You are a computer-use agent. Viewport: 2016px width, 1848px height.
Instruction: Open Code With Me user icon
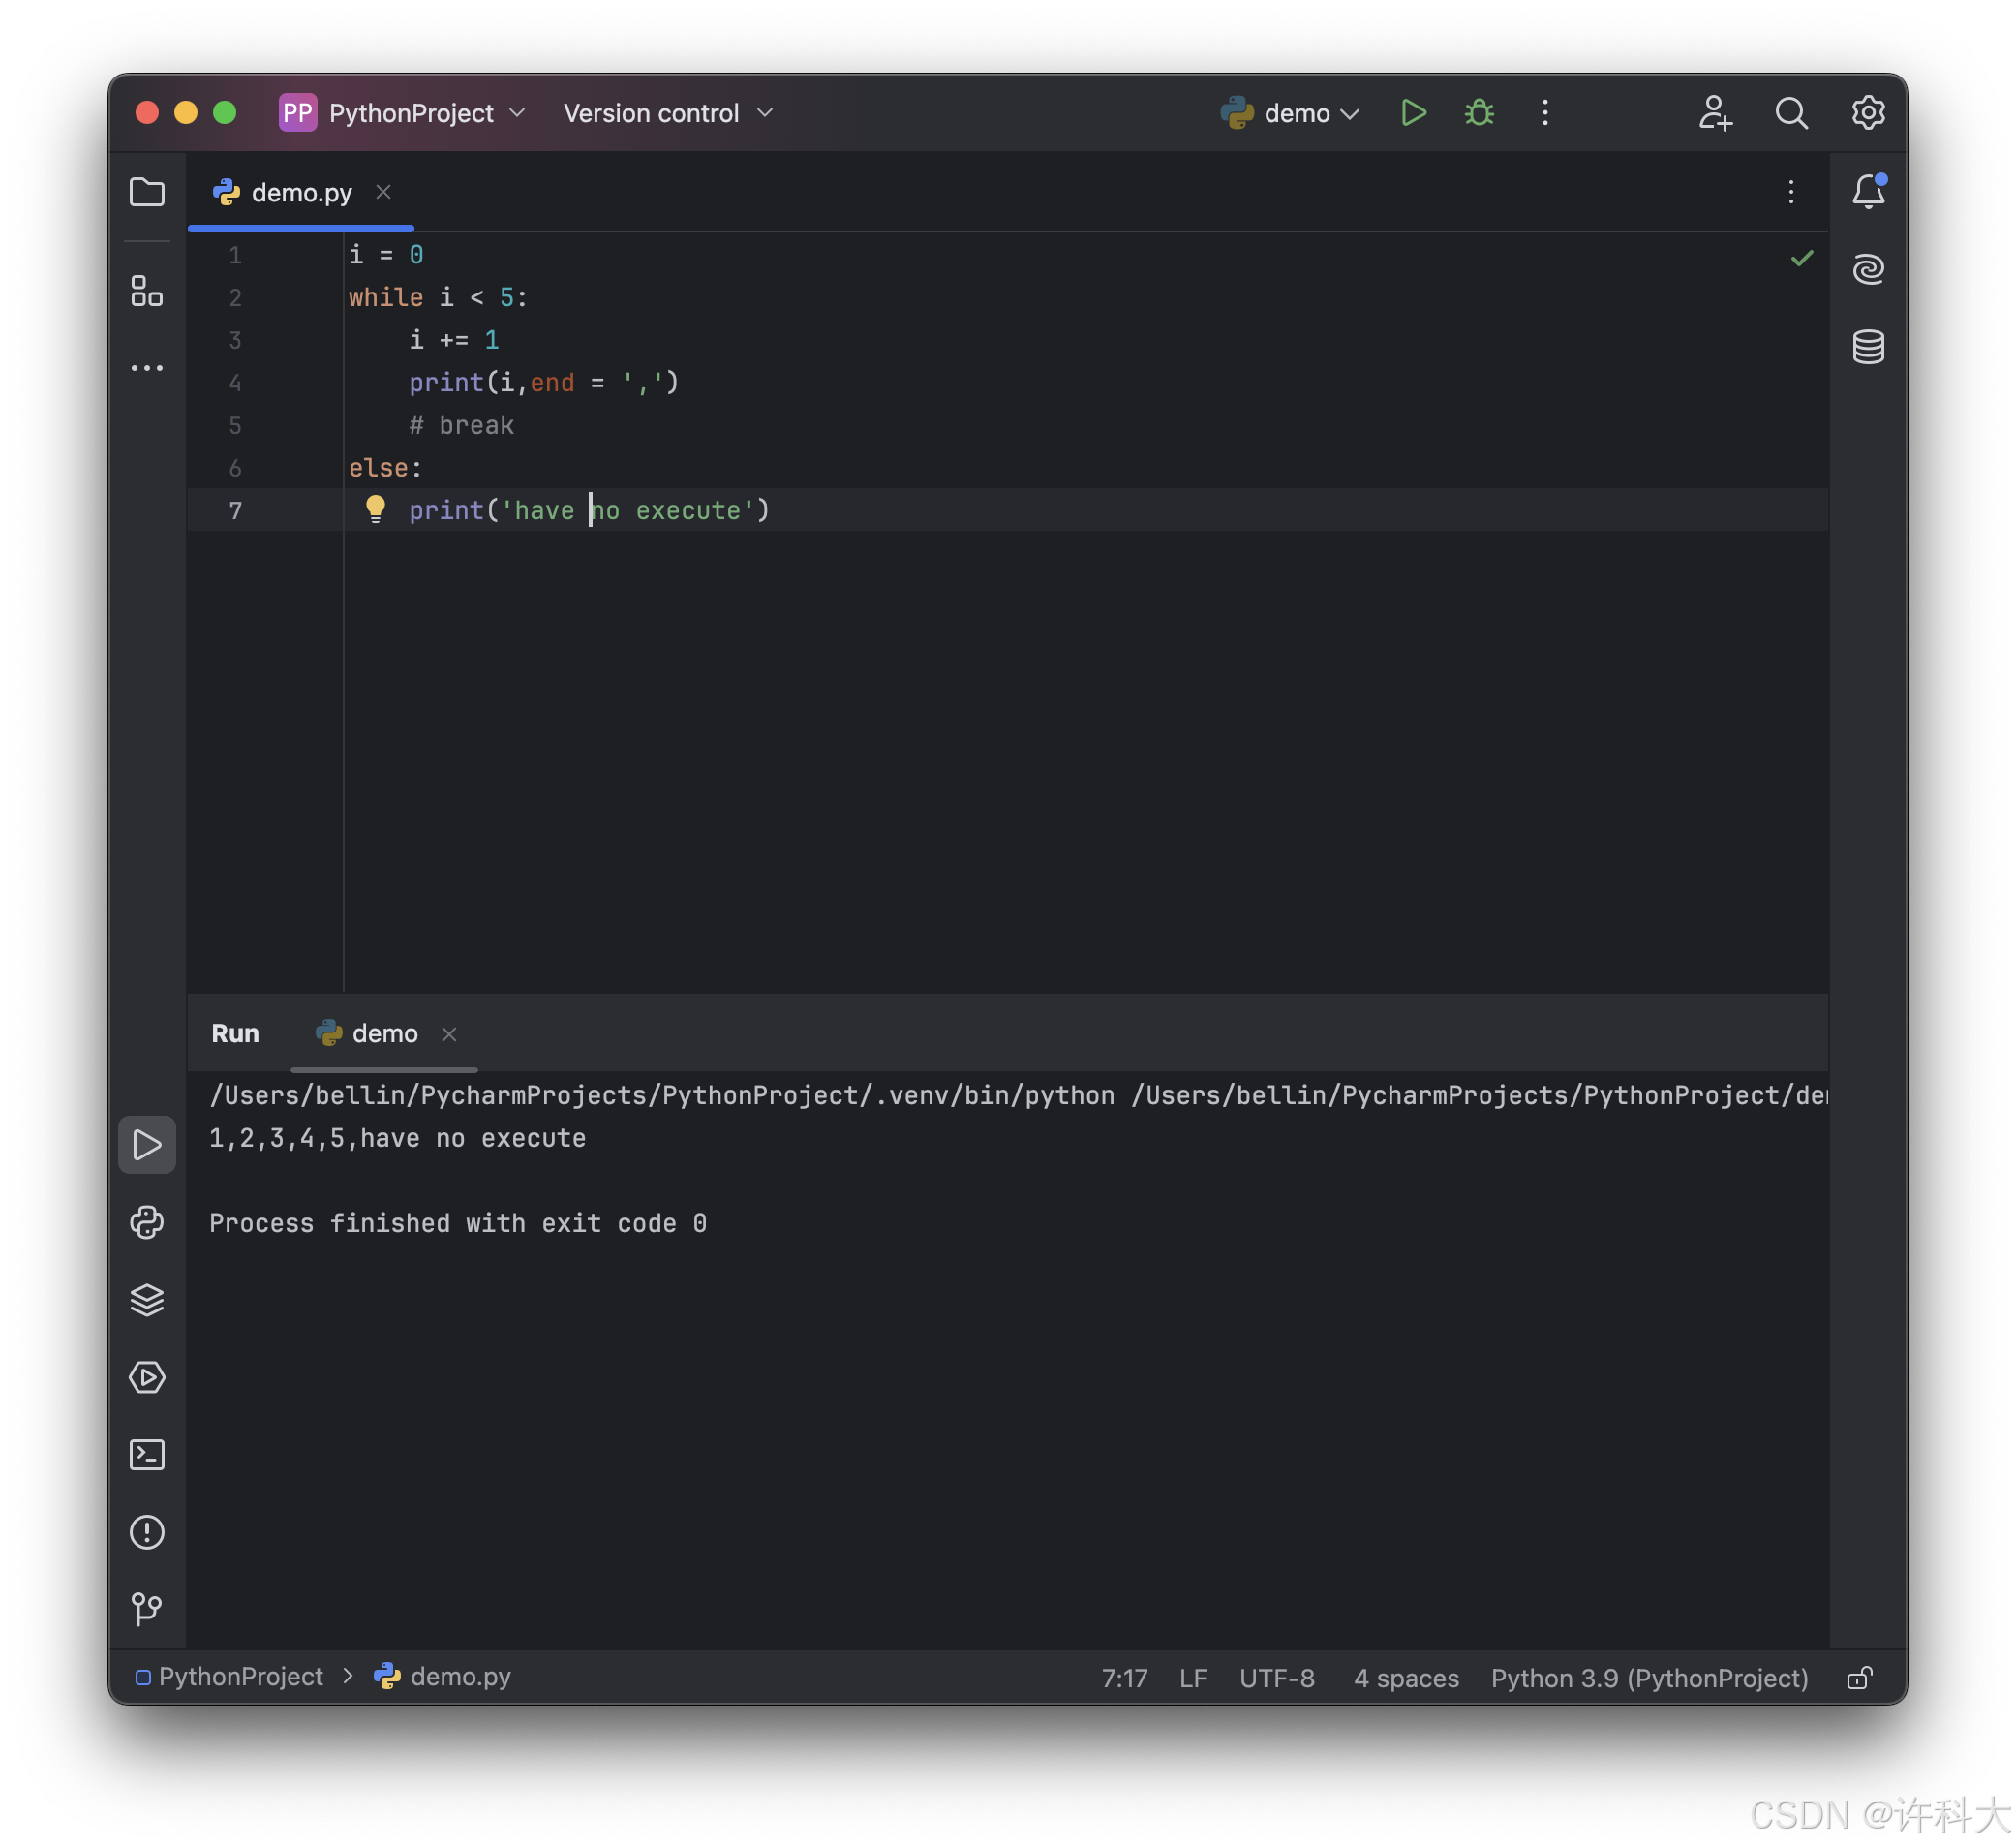pyautogui.click(x=1715, y=113)
